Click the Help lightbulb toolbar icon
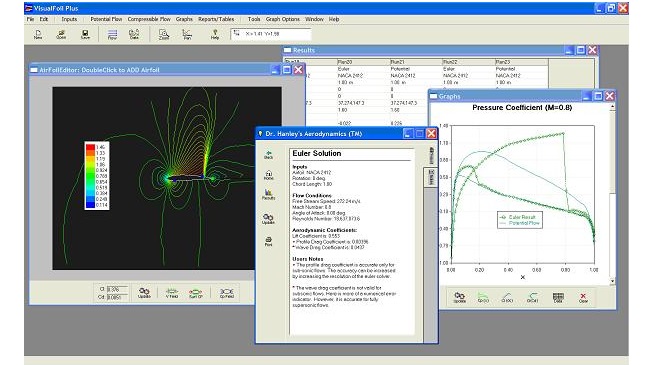645x365 pixels. [x=215, y=35]
